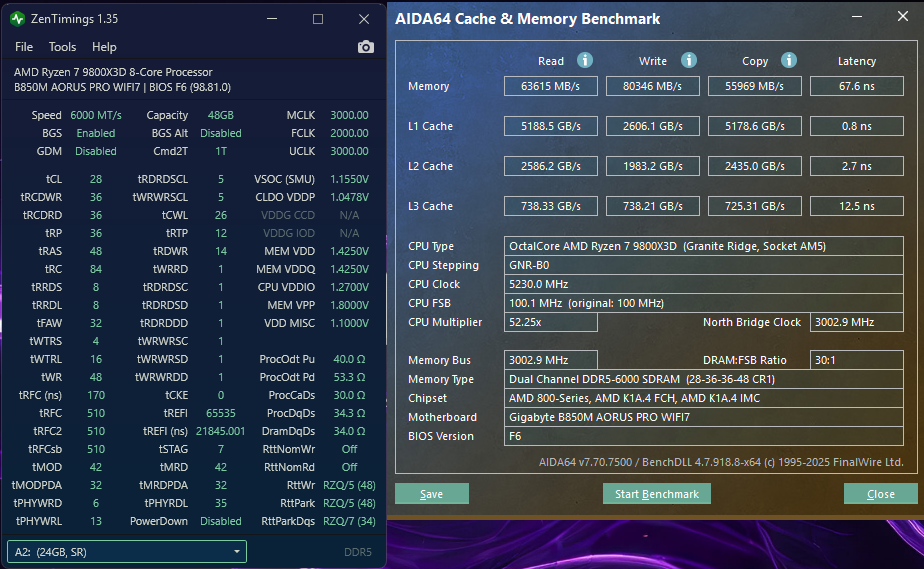Minimize the AIDA64 benchmark window
The height and width of the screenshot is (569, 924).
pos(857,17)
